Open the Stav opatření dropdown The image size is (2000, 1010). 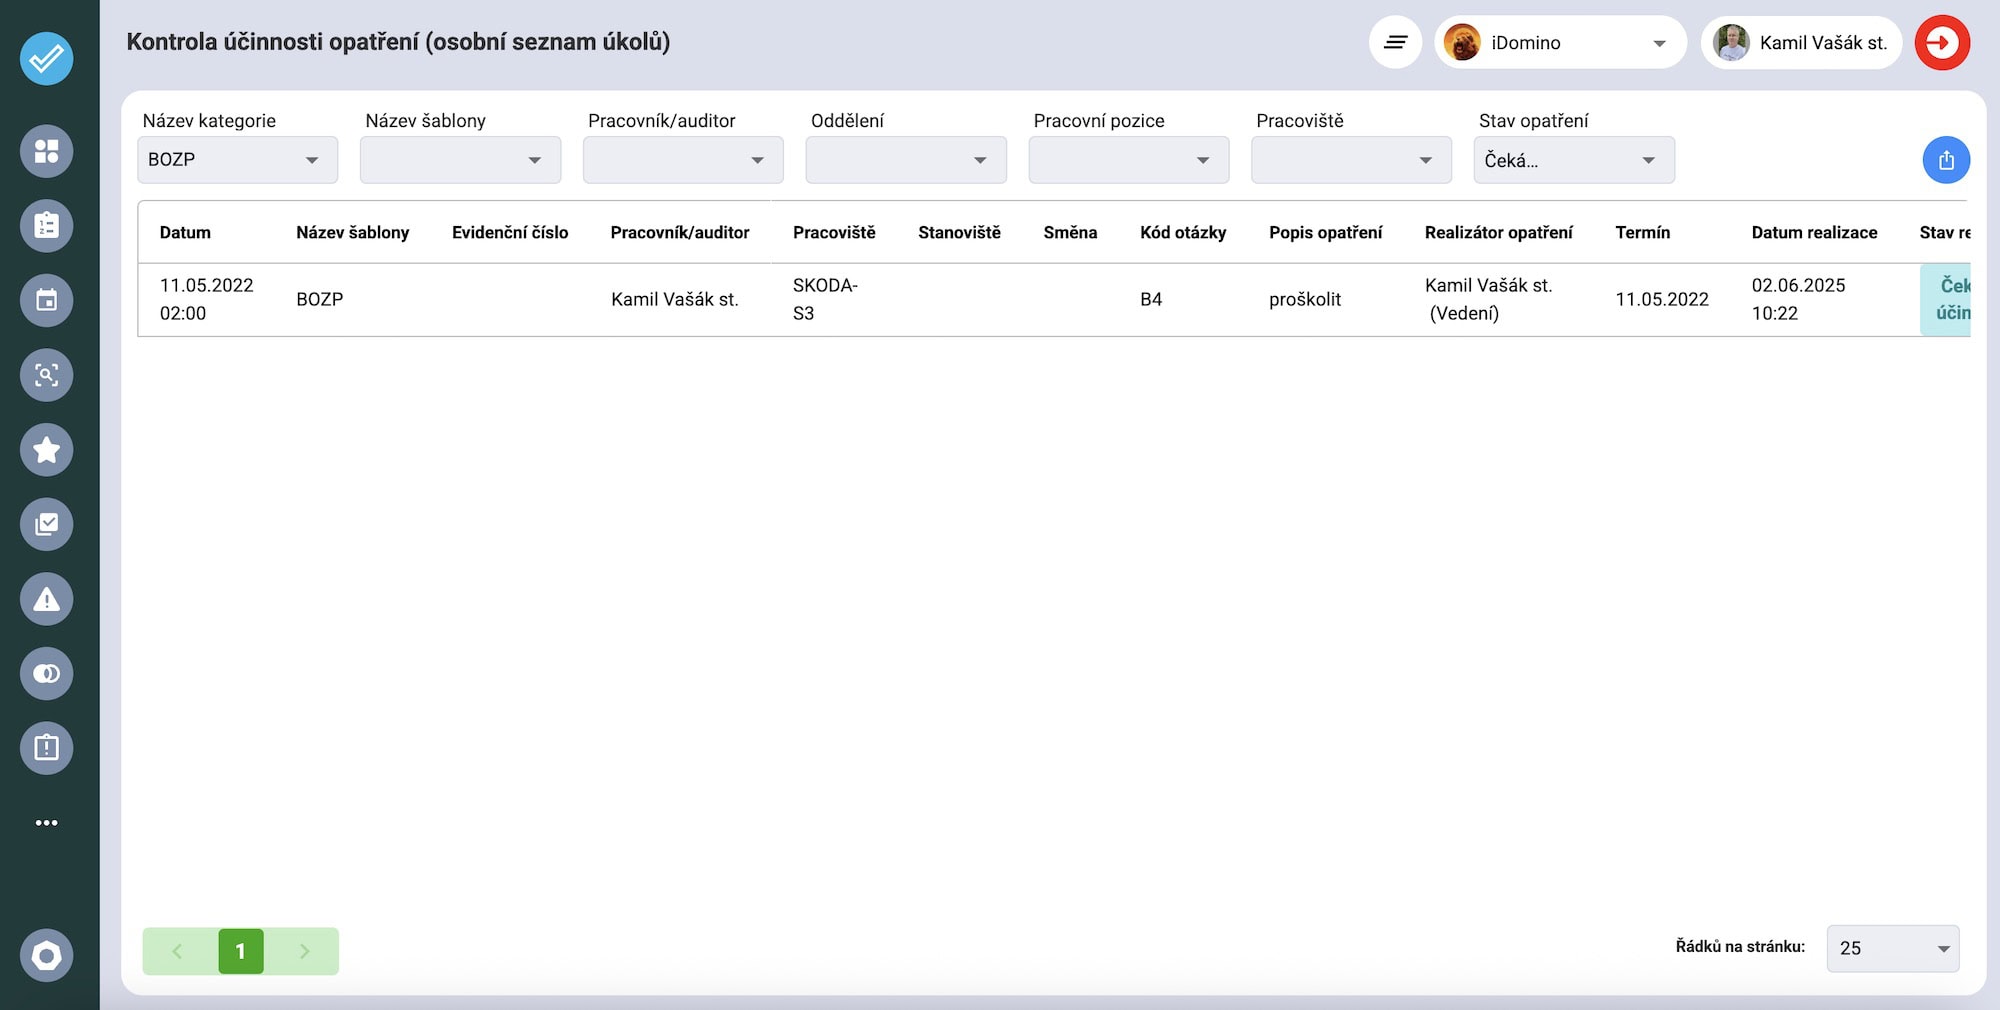coord(1573,160)
